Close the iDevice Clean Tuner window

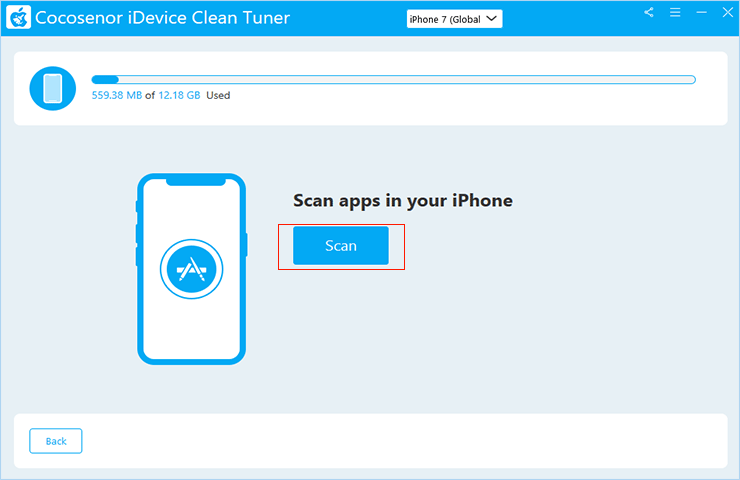click(x=728, y=13)
